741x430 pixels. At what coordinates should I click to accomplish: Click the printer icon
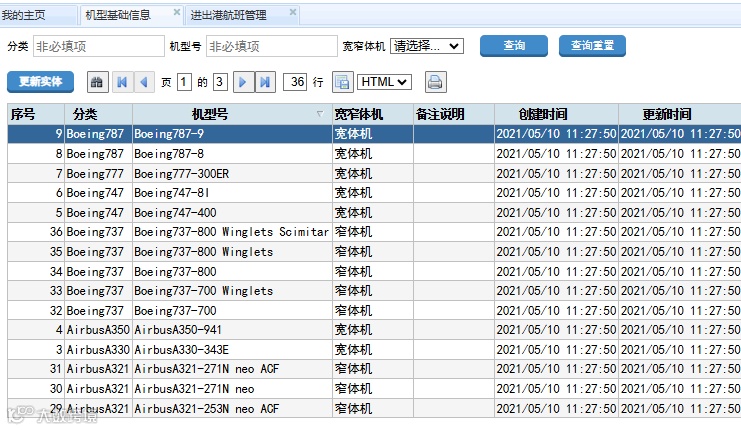435,82
